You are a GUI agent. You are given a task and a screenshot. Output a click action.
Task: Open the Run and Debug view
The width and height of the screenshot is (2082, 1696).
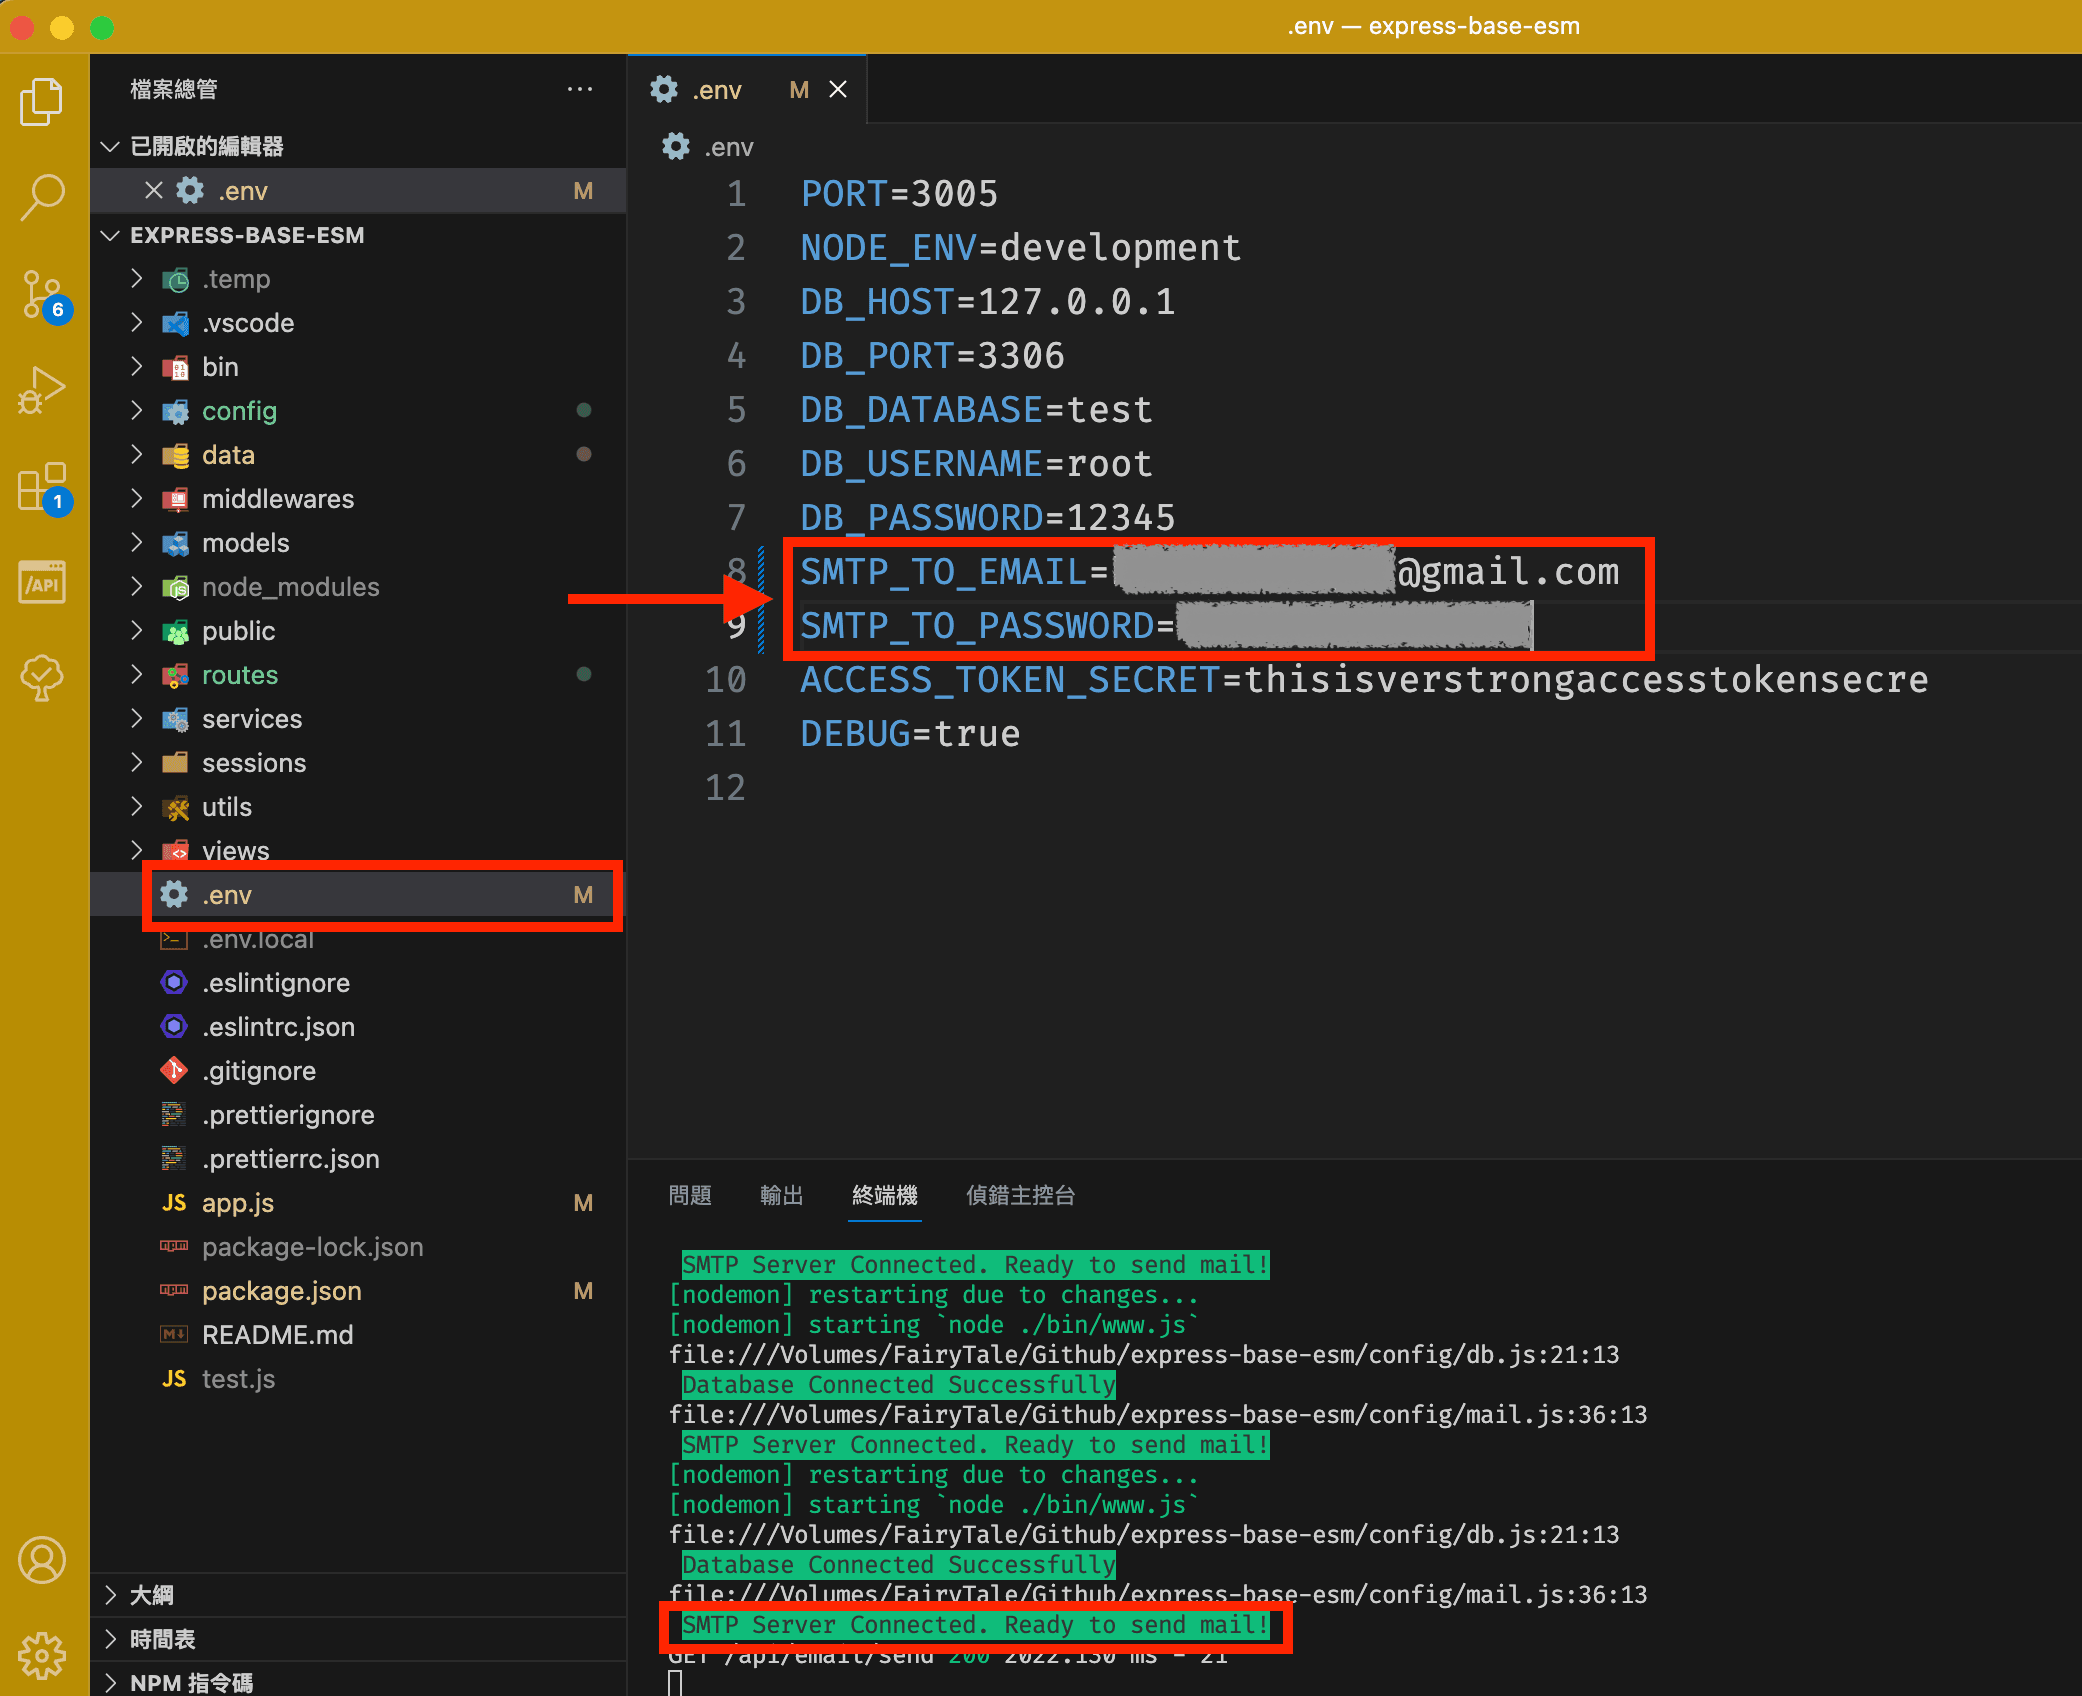click(x=42, y=390)
